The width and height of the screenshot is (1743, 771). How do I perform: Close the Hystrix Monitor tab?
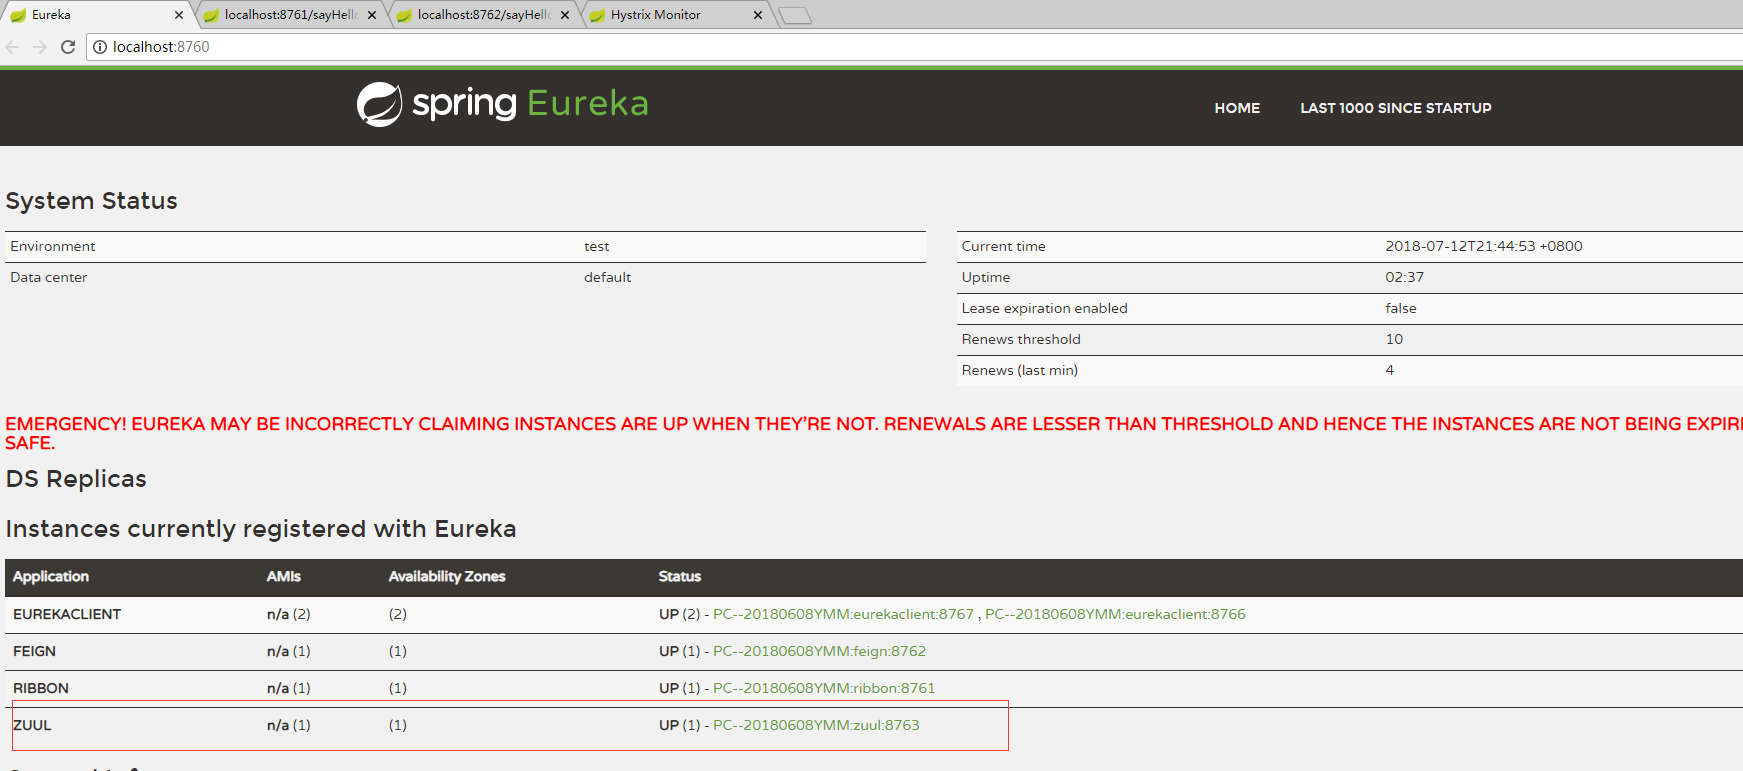click(x=758, y=15)
